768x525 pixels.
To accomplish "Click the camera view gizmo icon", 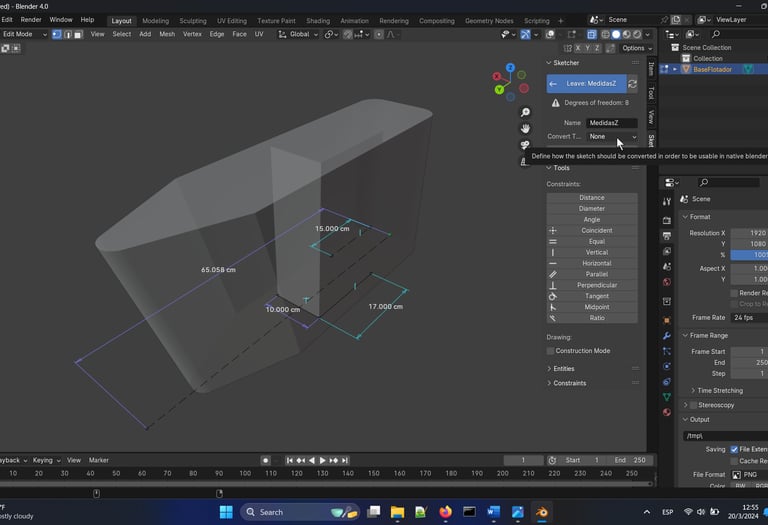I will point(525,145).
